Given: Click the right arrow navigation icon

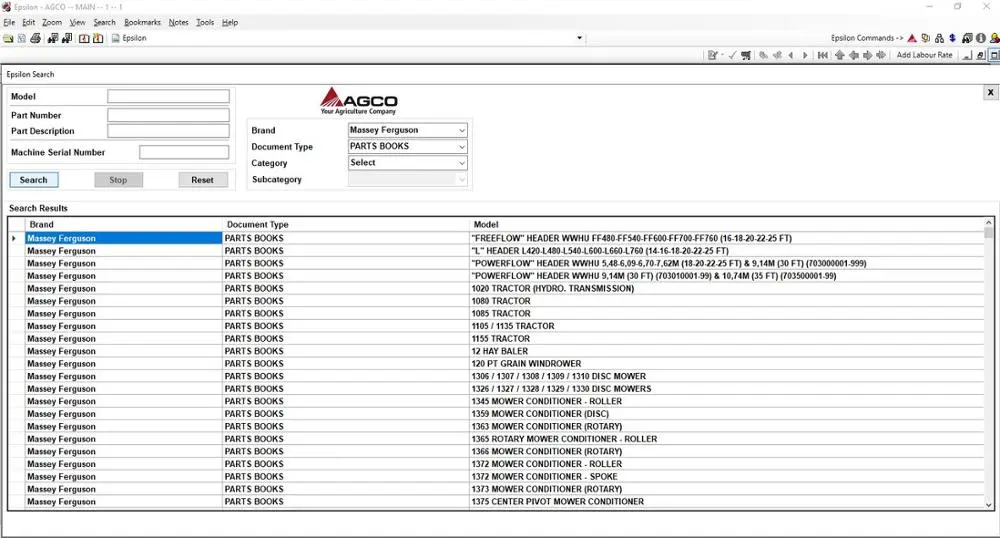Looking at the screenshot, I should (867, 55).
